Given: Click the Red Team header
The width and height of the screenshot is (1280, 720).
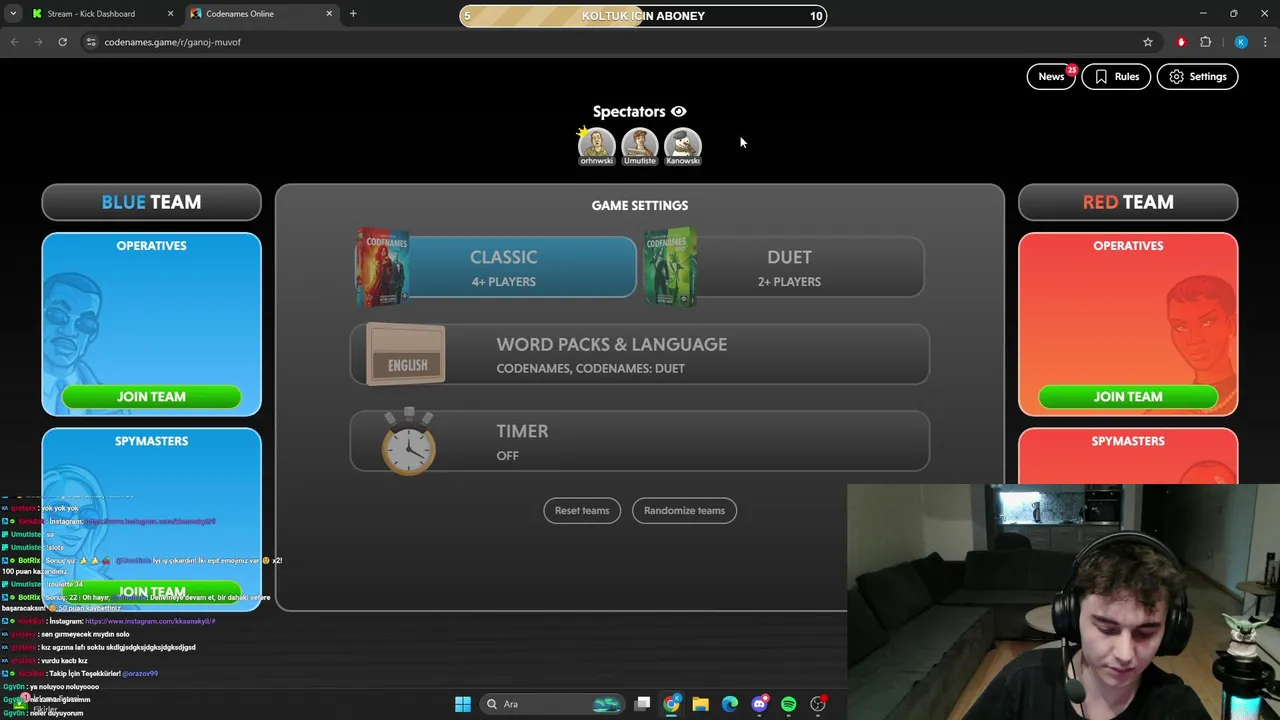Looking at the screenshot, I should click(1128, 202).
